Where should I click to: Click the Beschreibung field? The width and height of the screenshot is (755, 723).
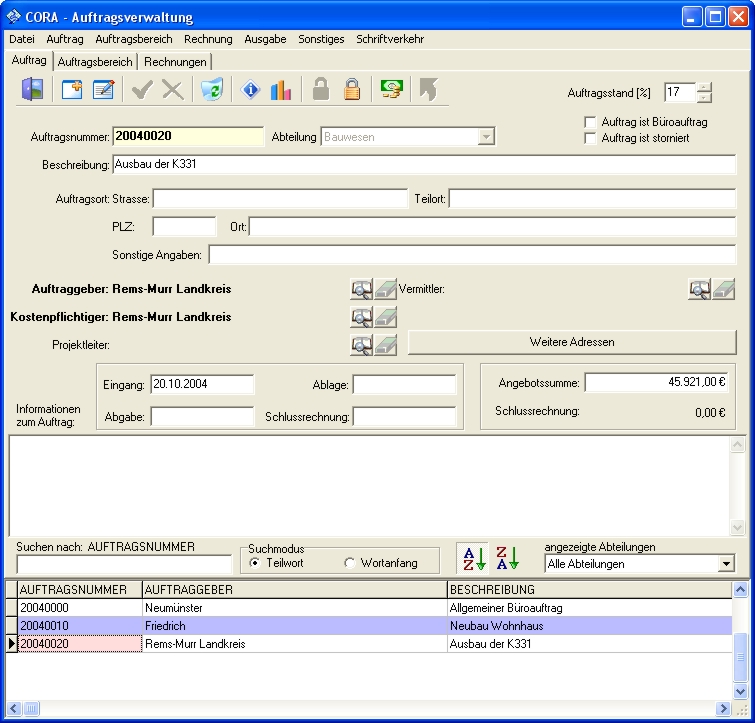click(424, 165)
